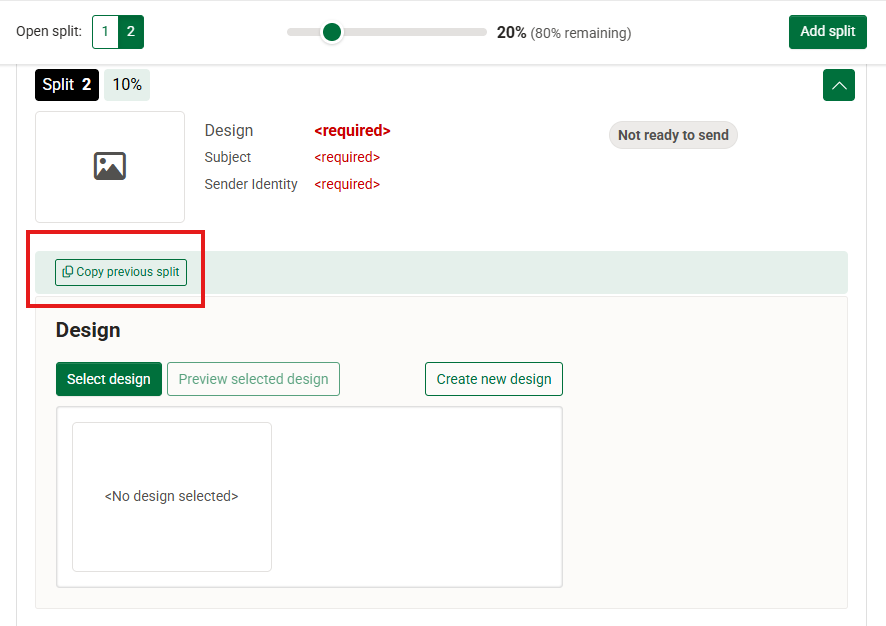
Task: Click the Not ready to send status badge
Action: pyautogui.click(x=673, y=135)
